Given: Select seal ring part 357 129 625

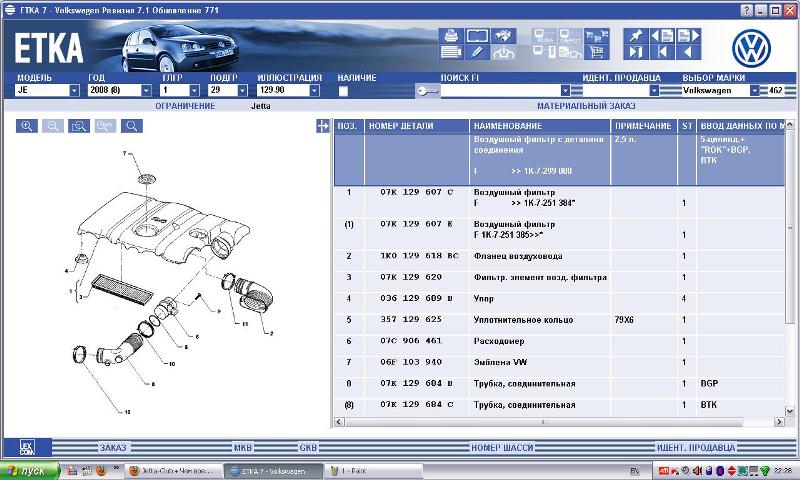Looking at the screenshot, I should (559, 320).
